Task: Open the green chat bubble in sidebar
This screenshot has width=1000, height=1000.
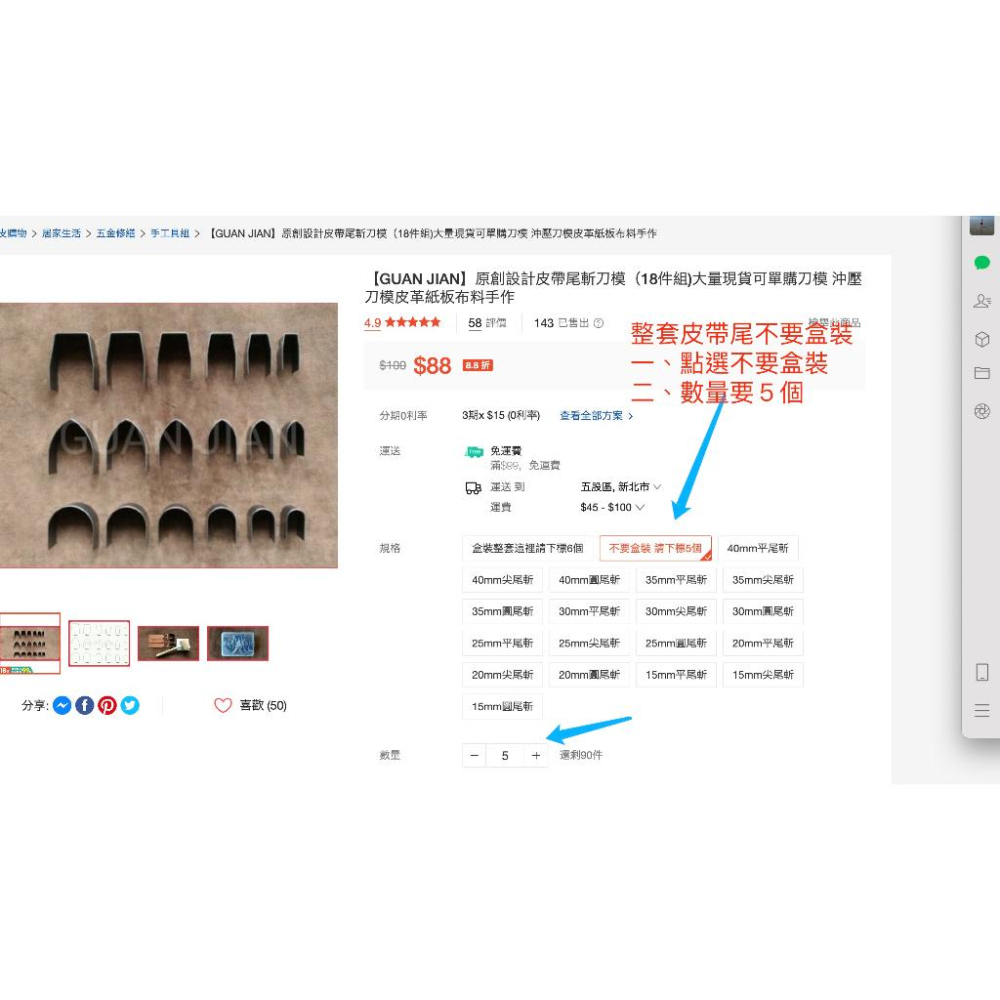Action: pos(982,263)
